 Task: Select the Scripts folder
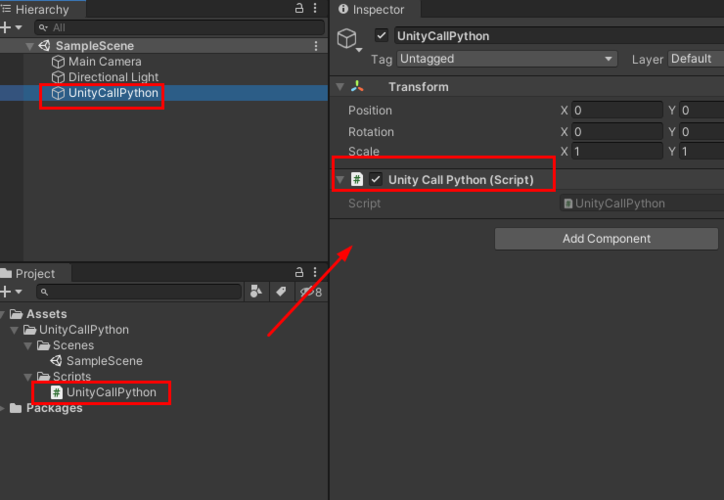72,376
